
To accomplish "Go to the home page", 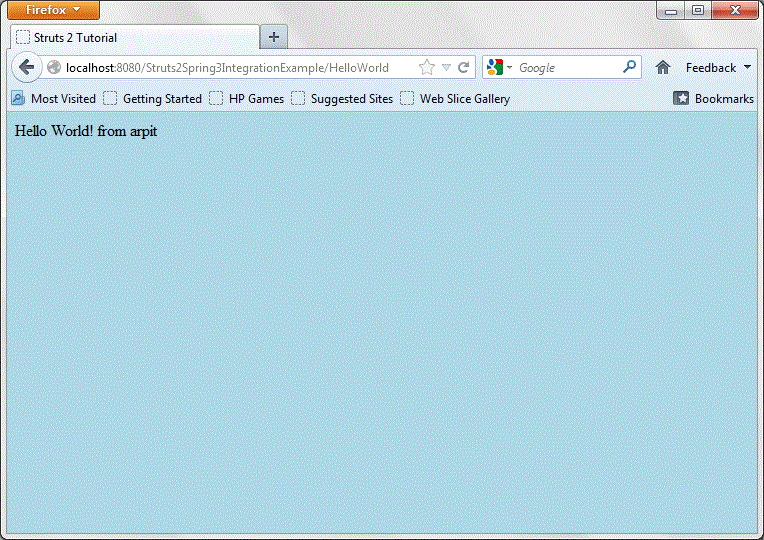I will (663, 67).
